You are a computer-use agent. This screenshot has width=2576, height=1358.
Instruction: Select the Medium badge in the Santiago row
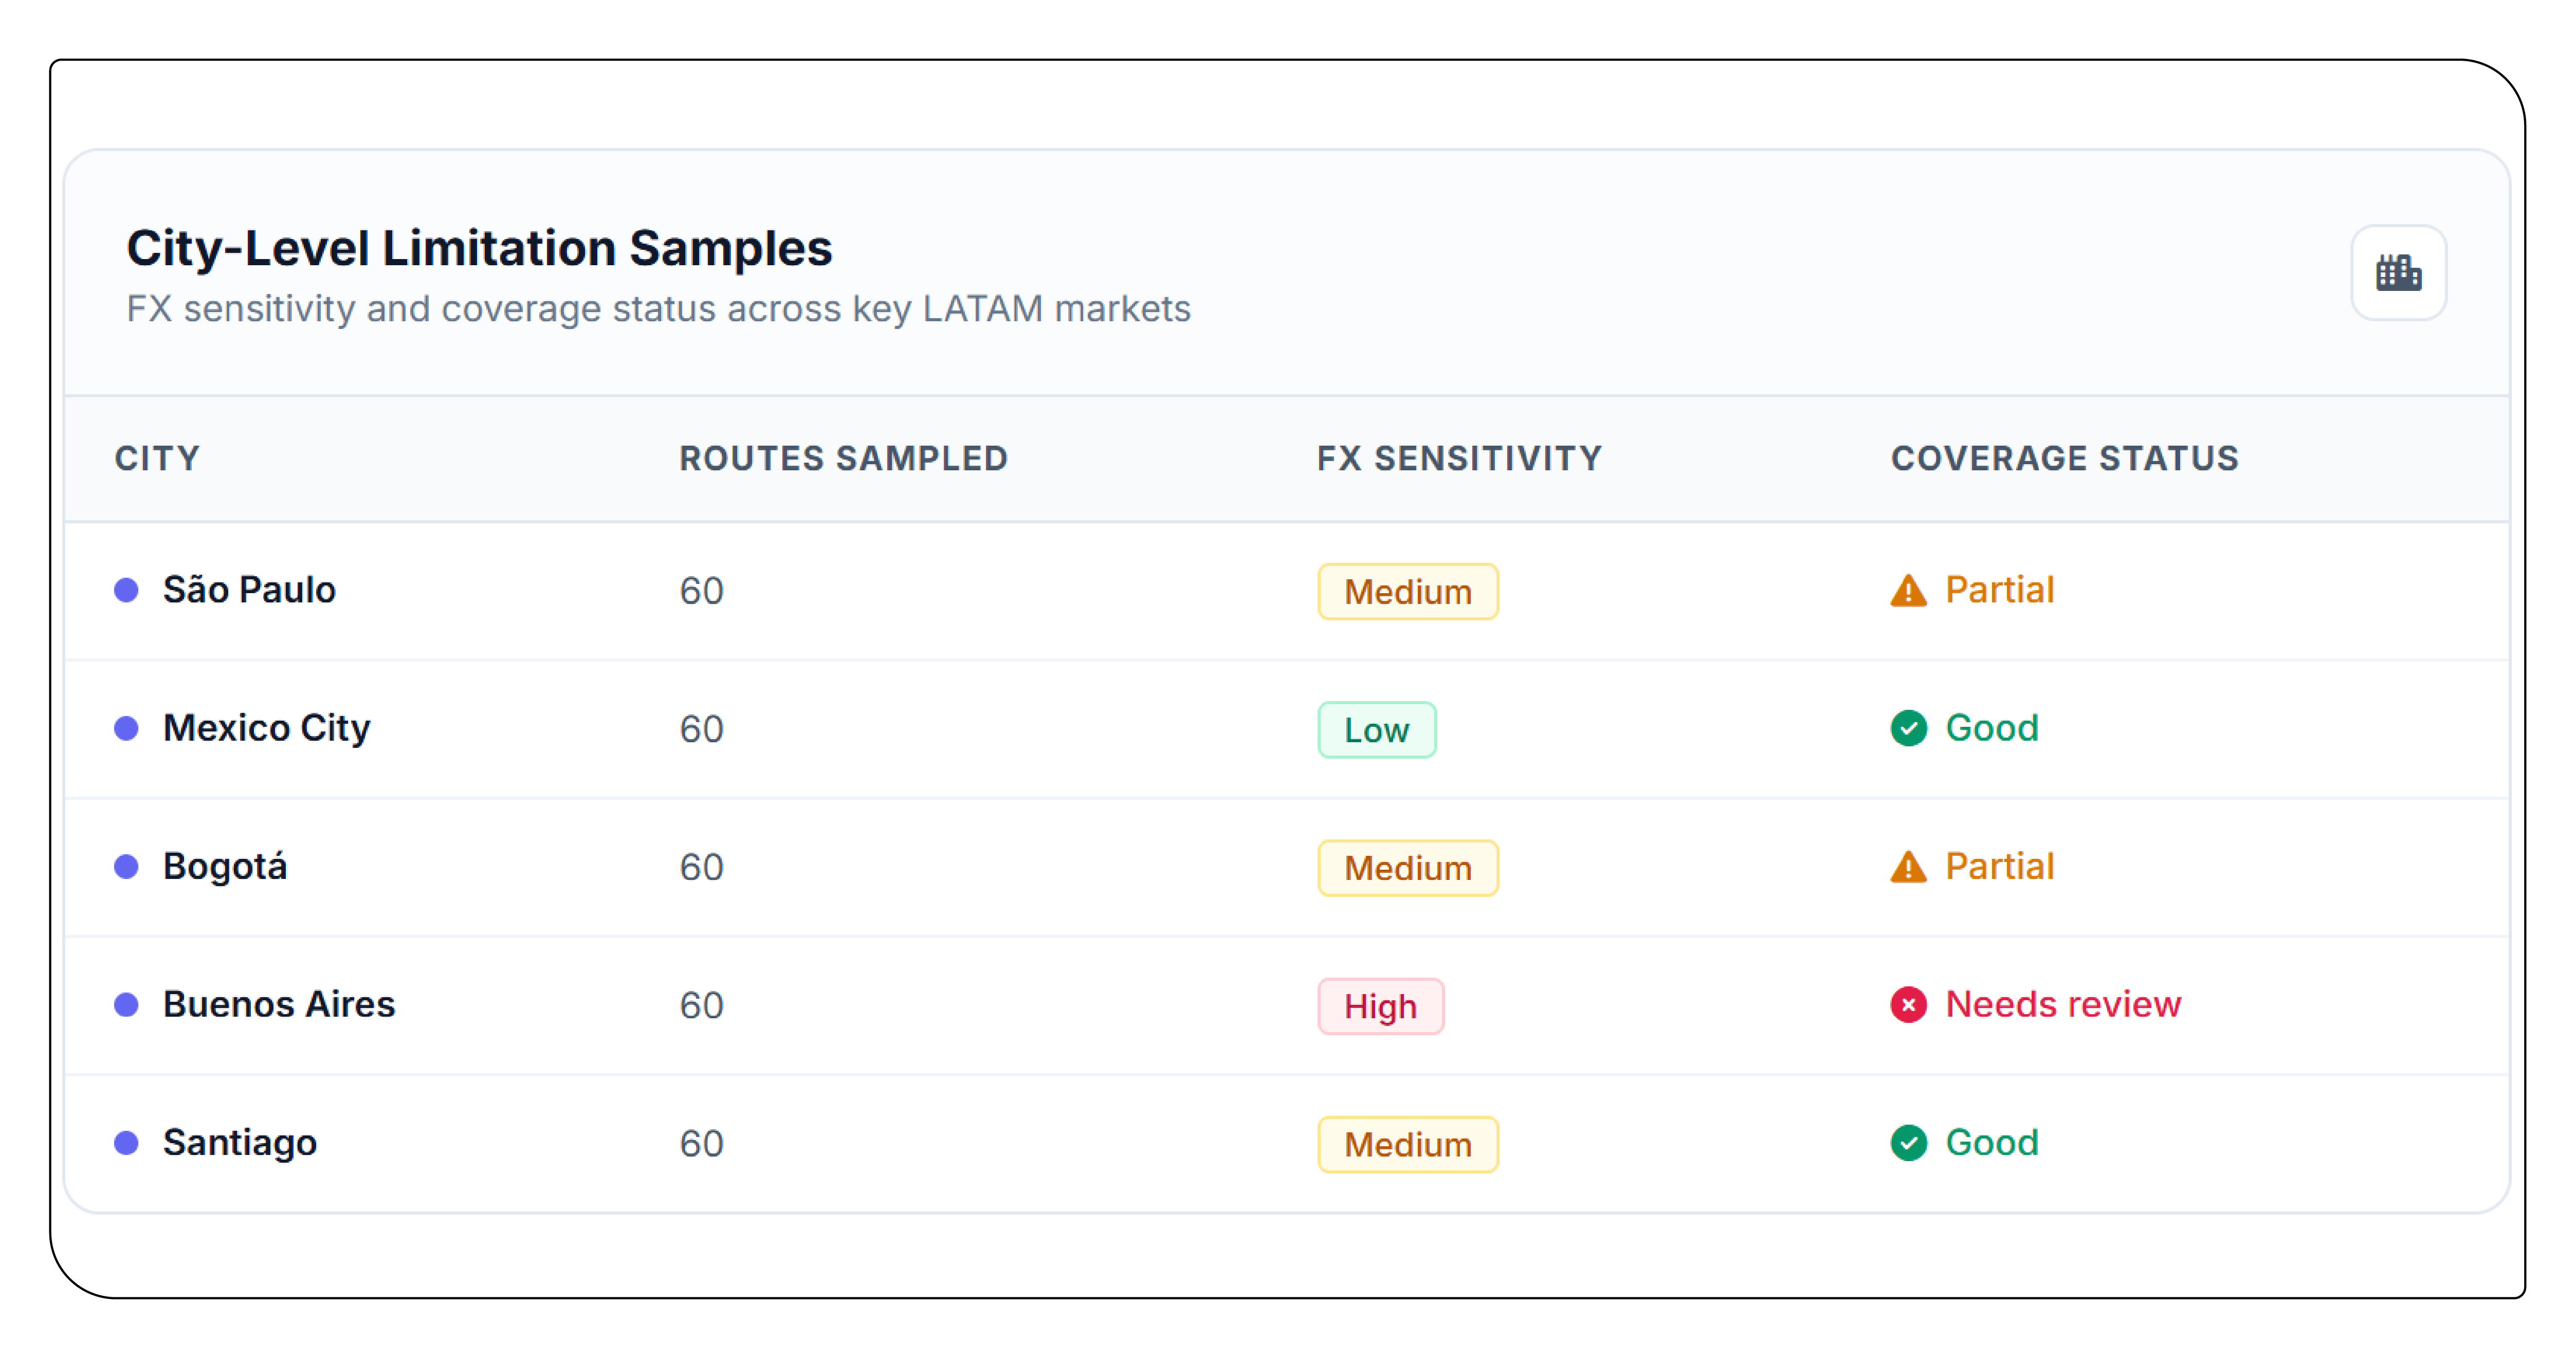point(1407,1144)
